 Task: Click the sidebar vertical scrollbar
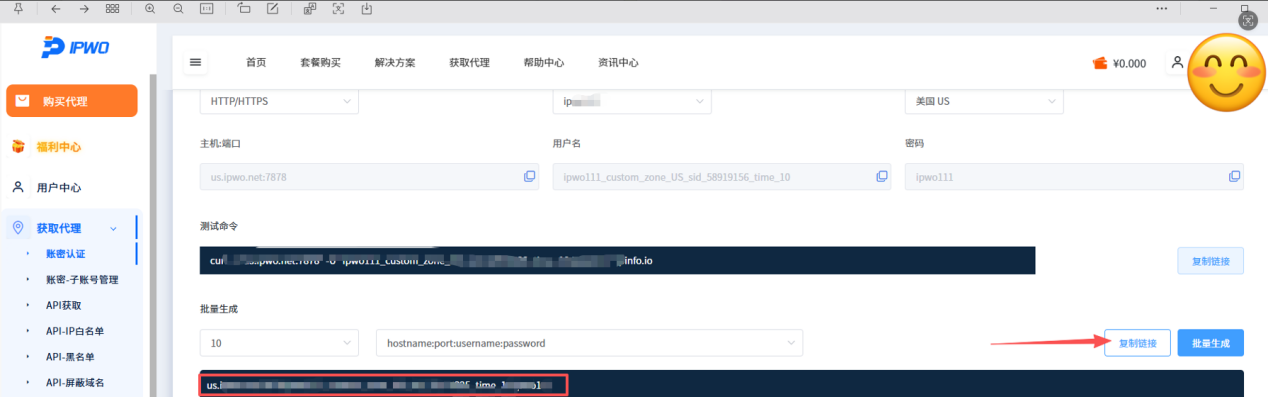[x=153, y=236]
